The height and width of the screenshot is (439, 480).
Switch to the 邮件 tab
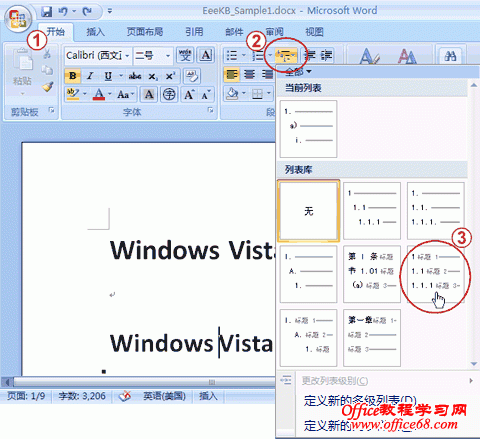point(234,32)
